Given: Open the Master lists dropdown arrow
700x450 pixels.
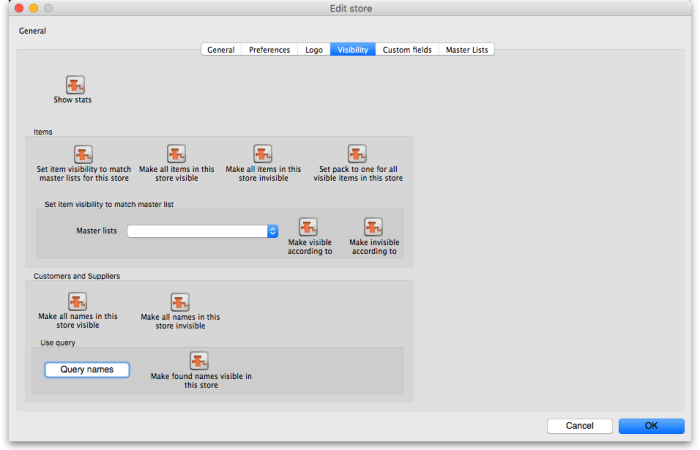Looking at the screenshot, I should (x=272, y=231).
